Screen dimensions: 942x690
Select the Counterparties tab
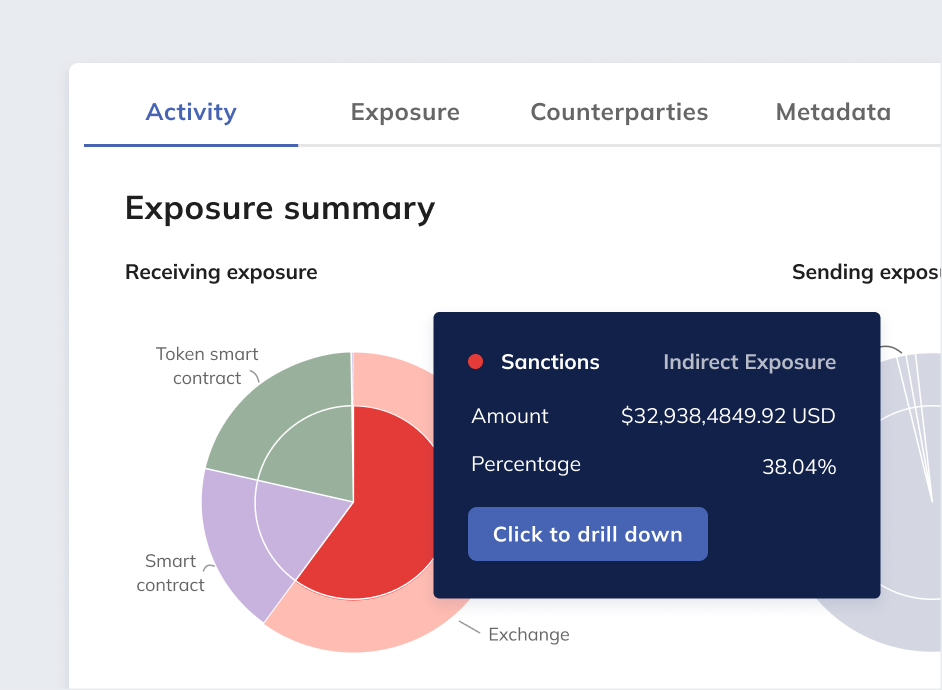[x=619, y=112]
